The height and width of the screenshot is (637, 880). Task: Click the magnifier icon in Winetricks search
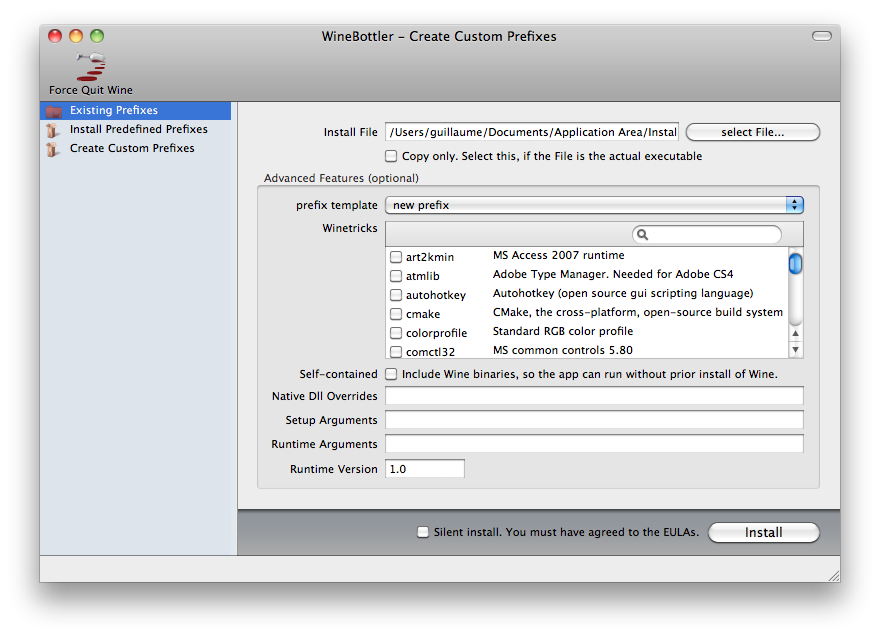(643, 235)
